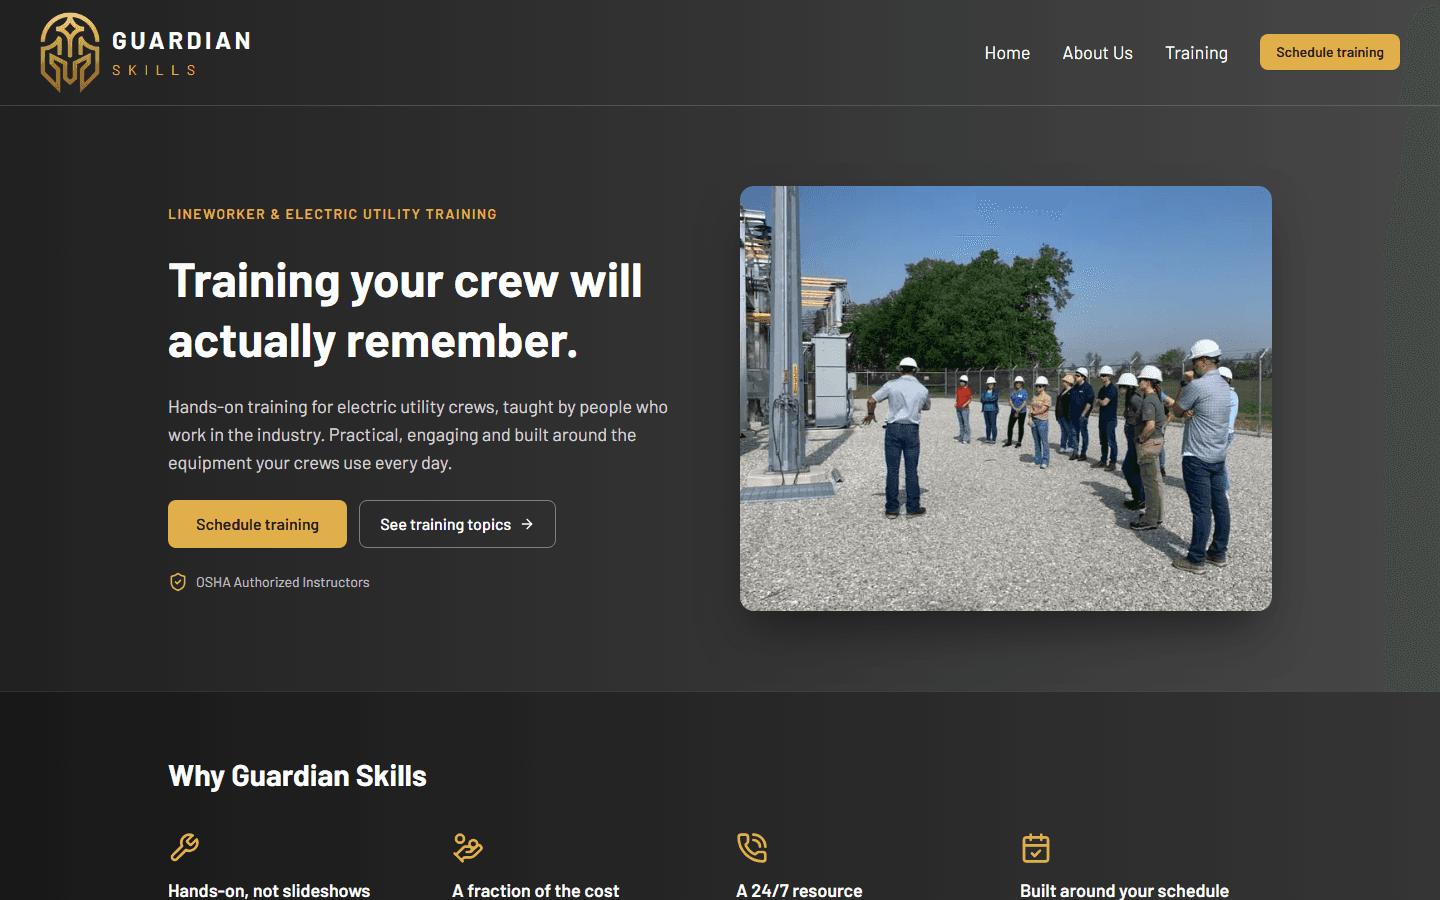This screenshot has height=900, width=1440.
Task: Click the 'LINEWORKER & ELECTRIC UTILITY TRAINING' label
Action: point(332,214)
